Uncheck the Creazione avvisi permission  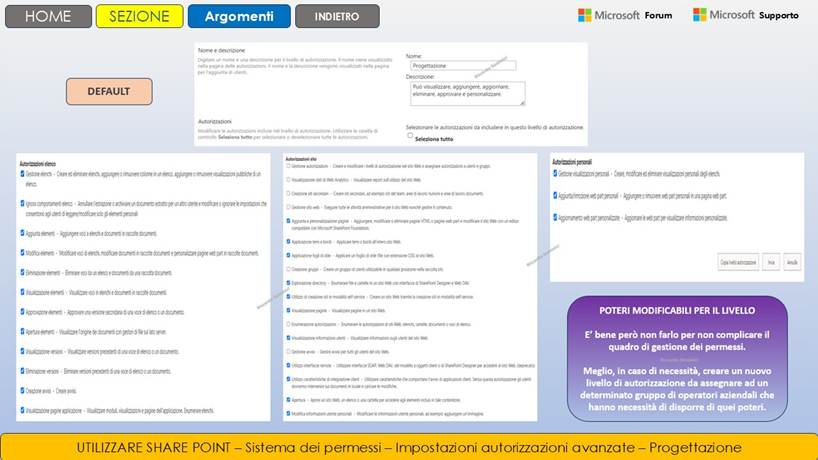coord(22,390)
